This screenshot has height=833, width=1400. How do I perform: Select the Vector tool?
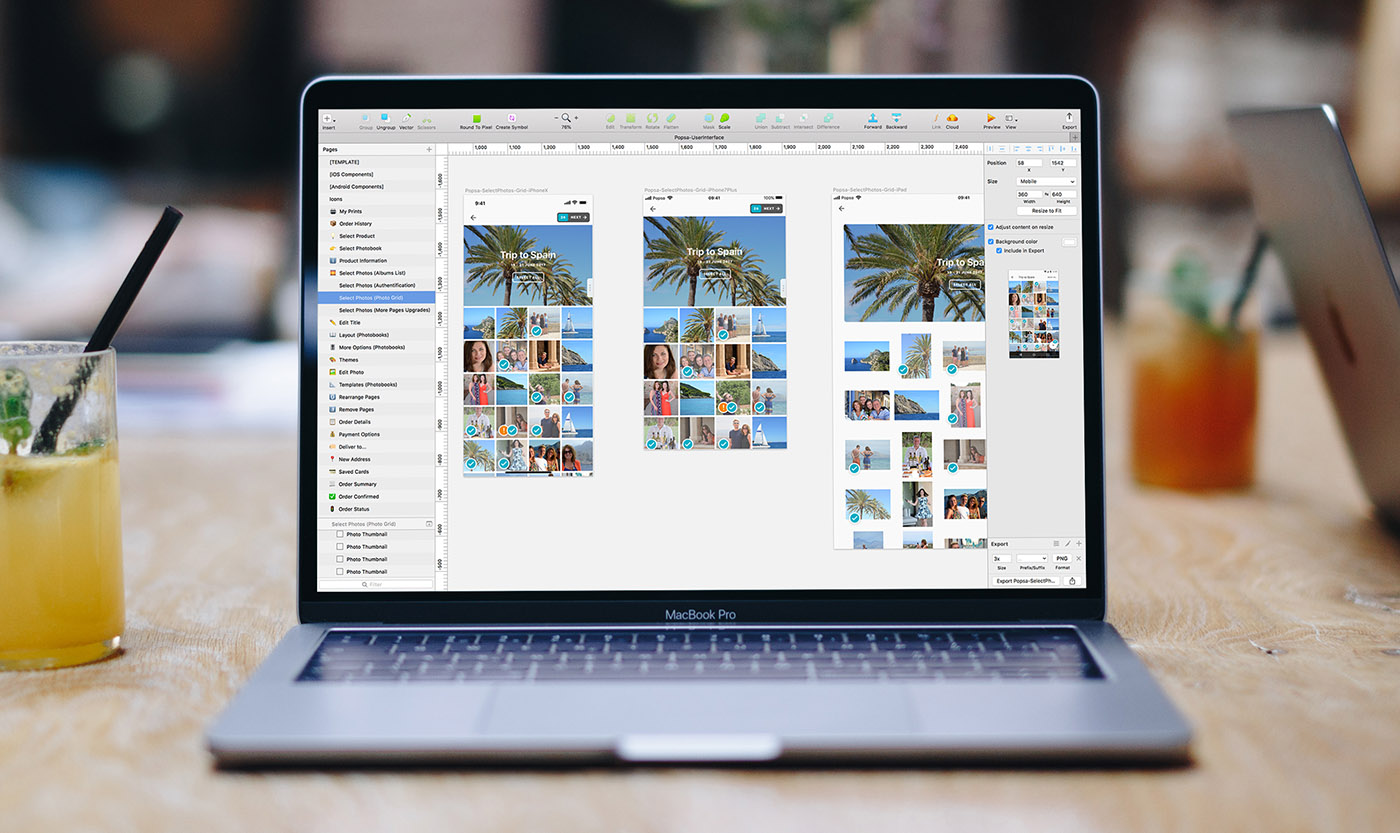pyautogui.click(x=406, y=118)
